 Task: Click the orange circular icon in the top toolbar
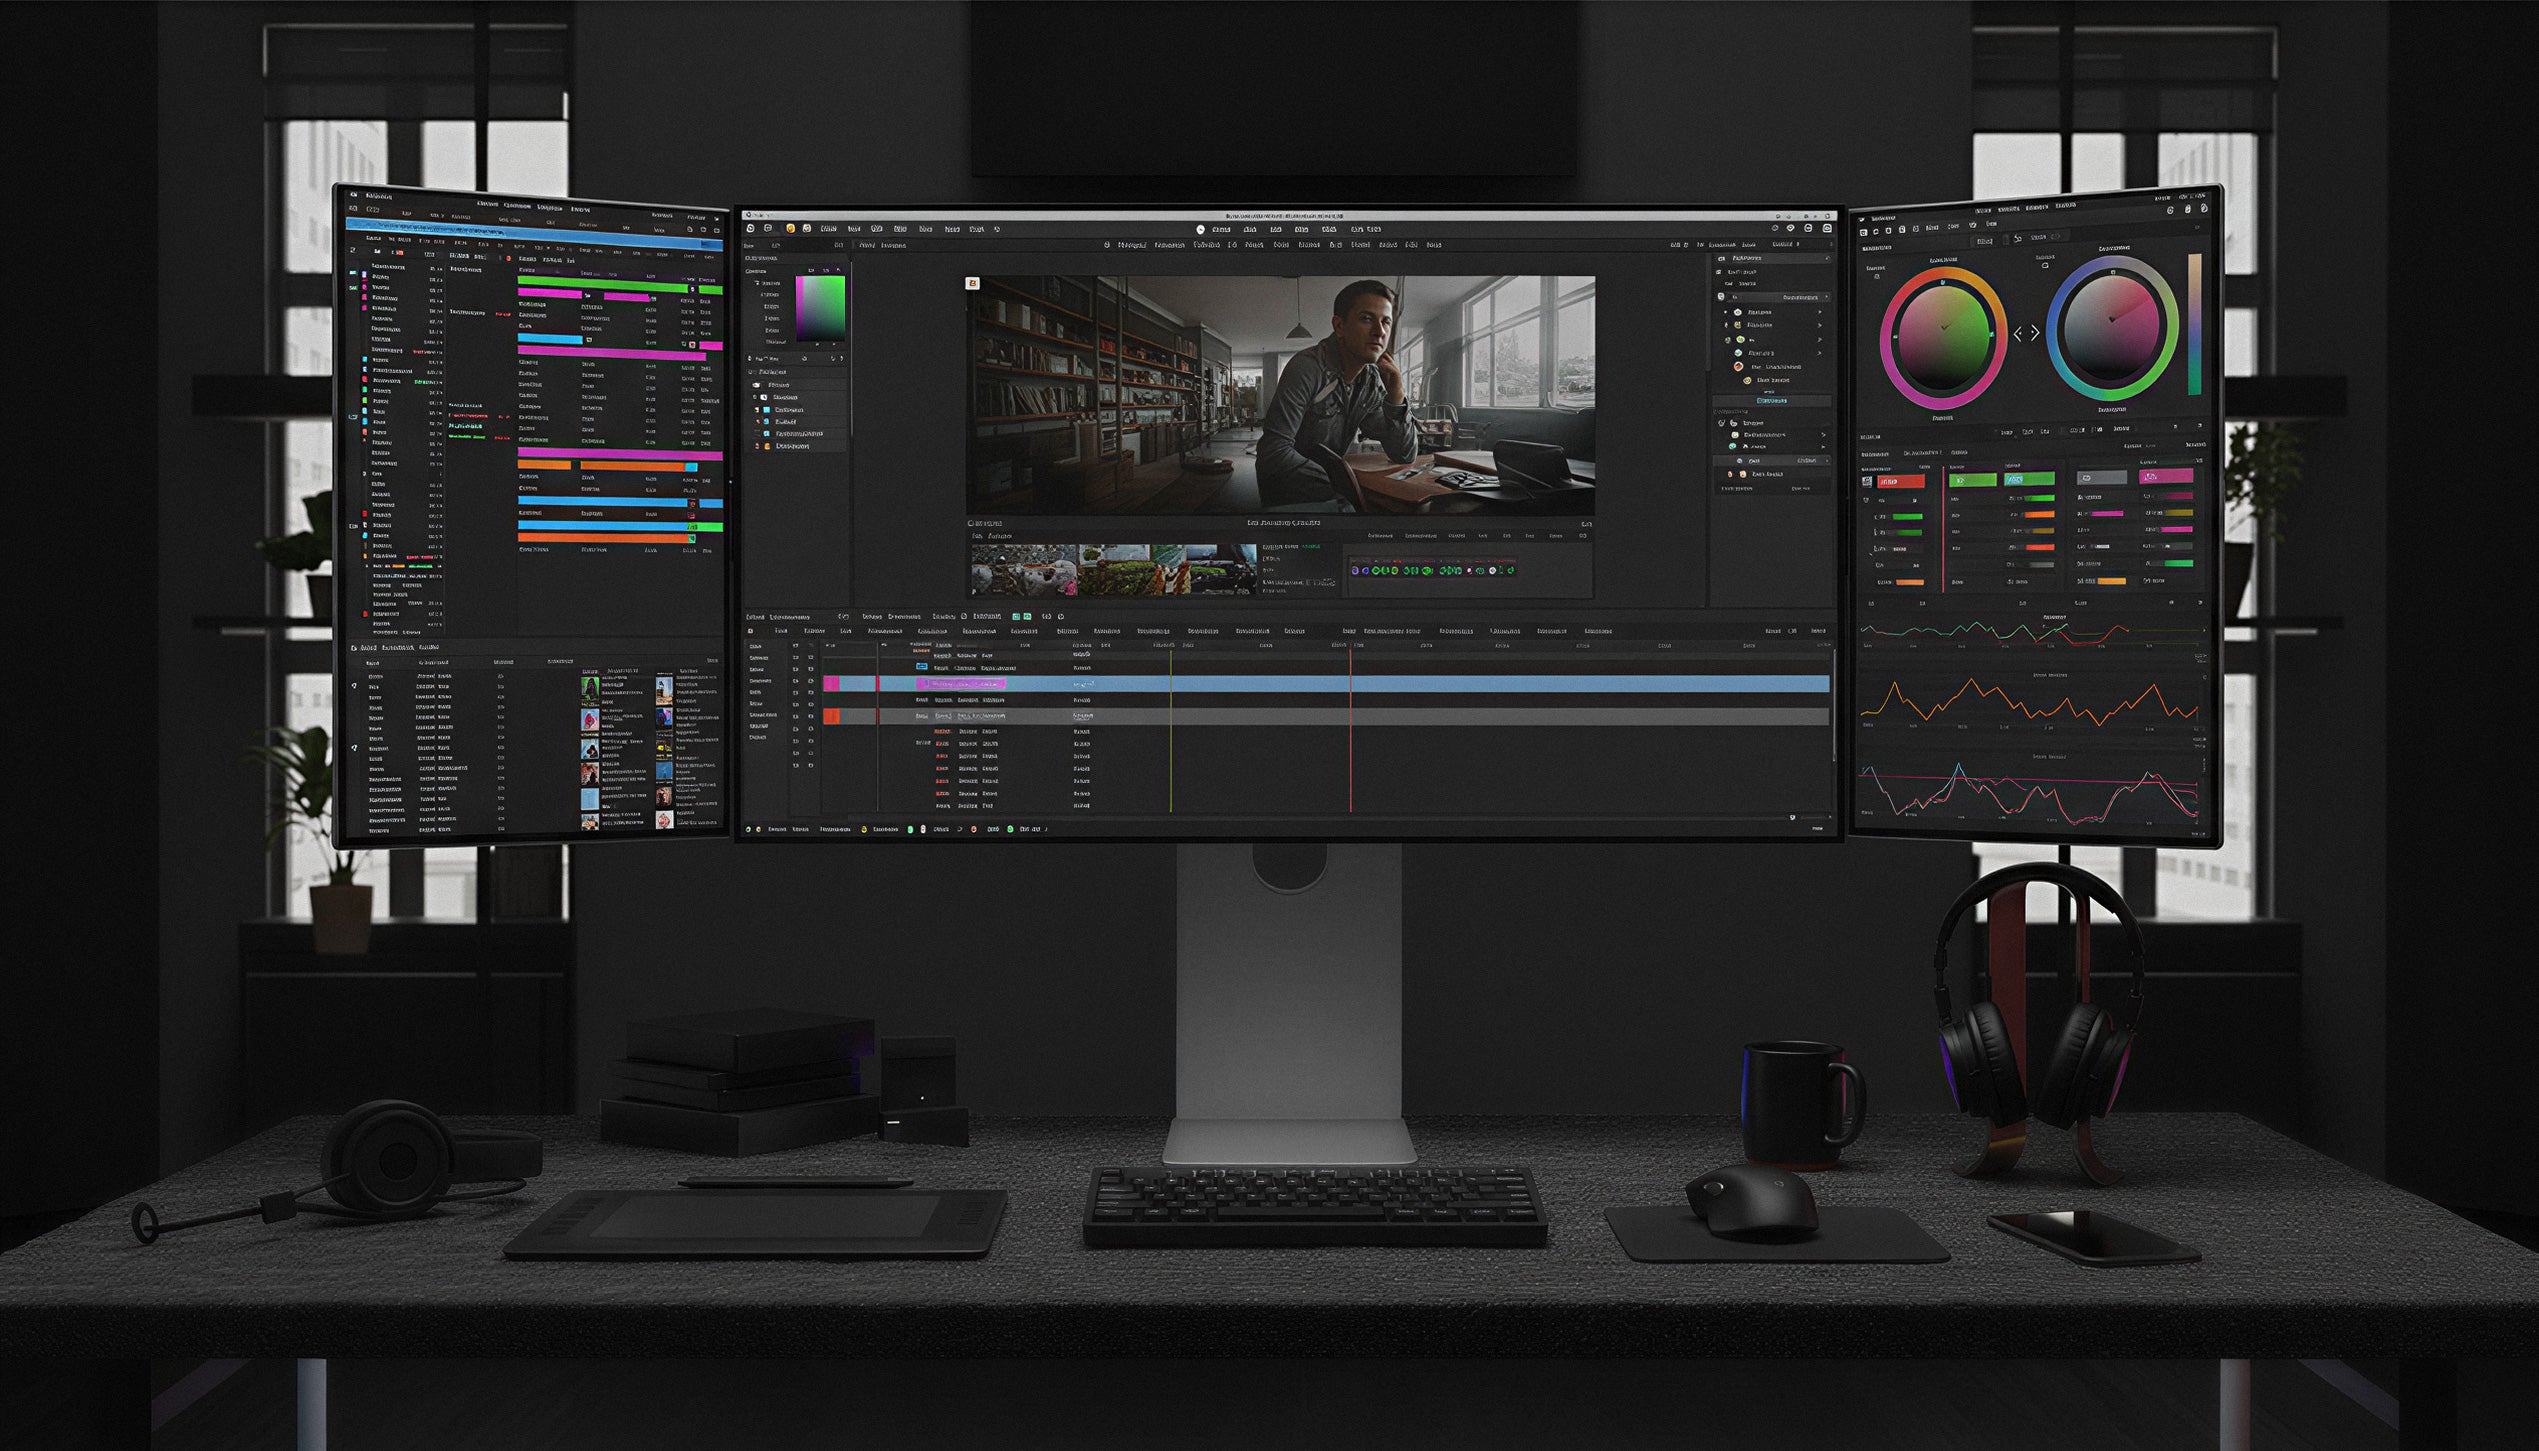(790, 229)
